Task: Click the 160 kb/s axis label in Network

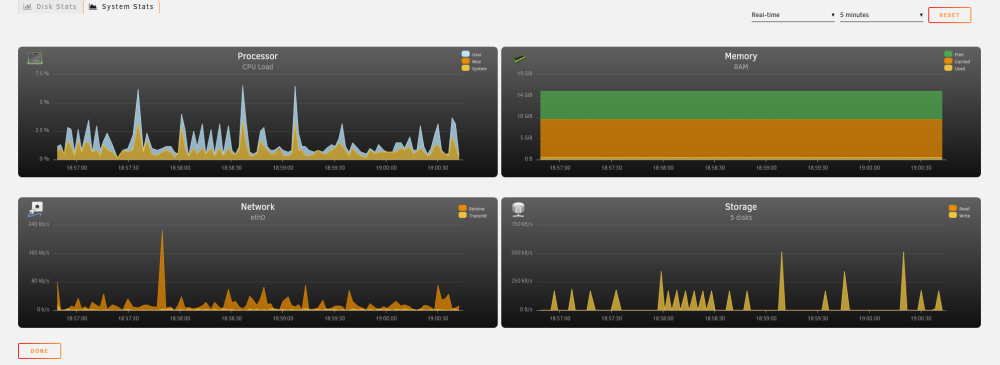Action: click(x=39, y=253)
